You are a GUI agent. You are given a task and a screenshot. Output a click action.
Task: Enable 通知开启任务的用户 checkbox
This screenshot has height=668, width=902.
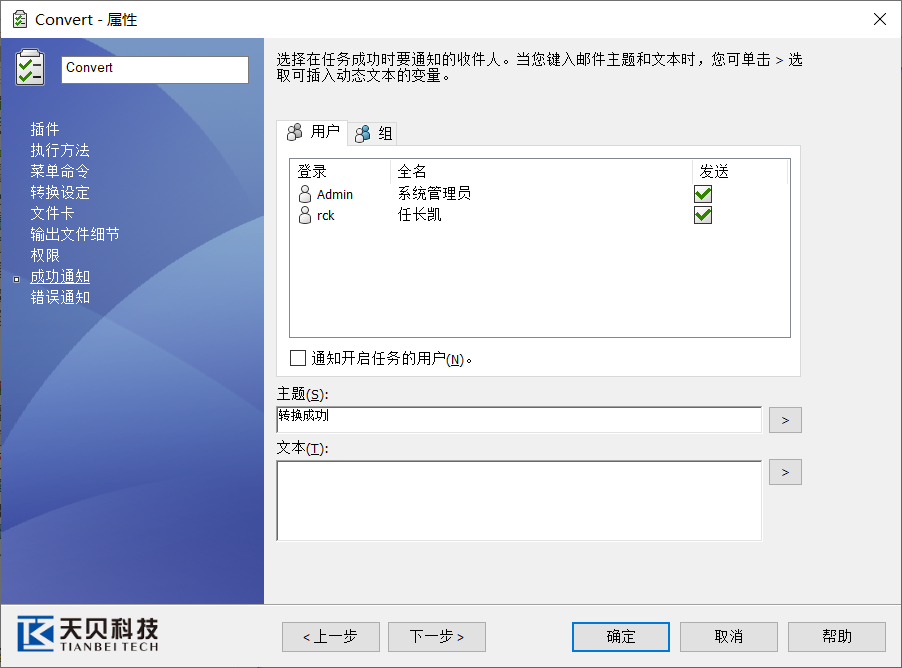coord(298,358)
